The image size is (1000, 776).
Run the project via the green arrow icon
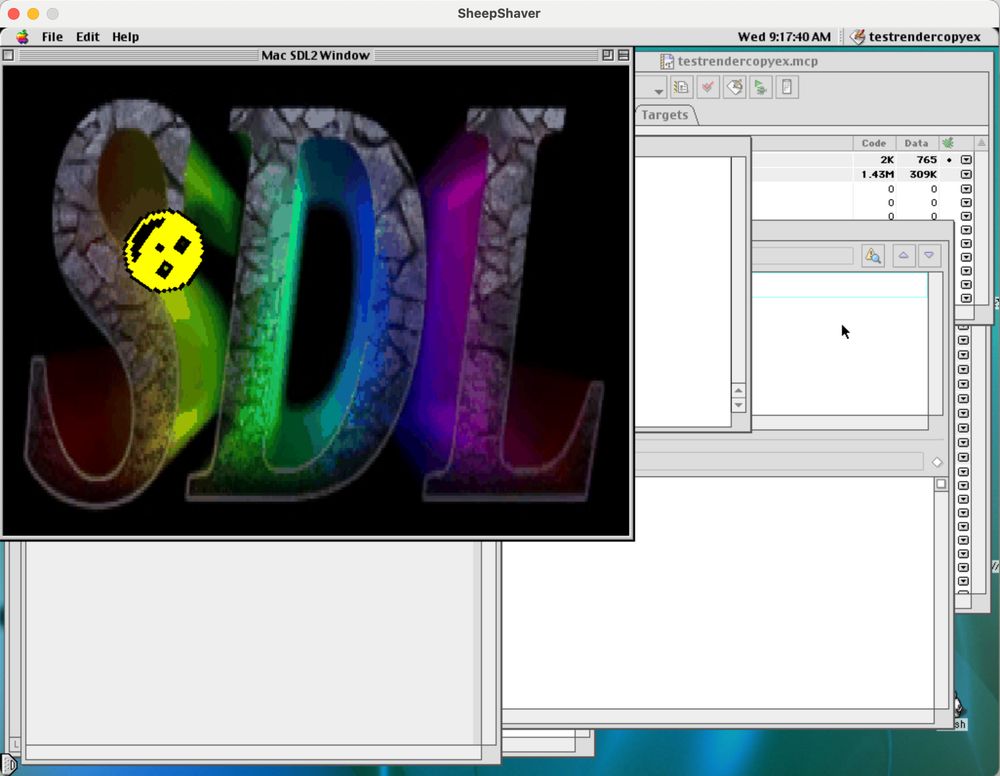[760, 87]
